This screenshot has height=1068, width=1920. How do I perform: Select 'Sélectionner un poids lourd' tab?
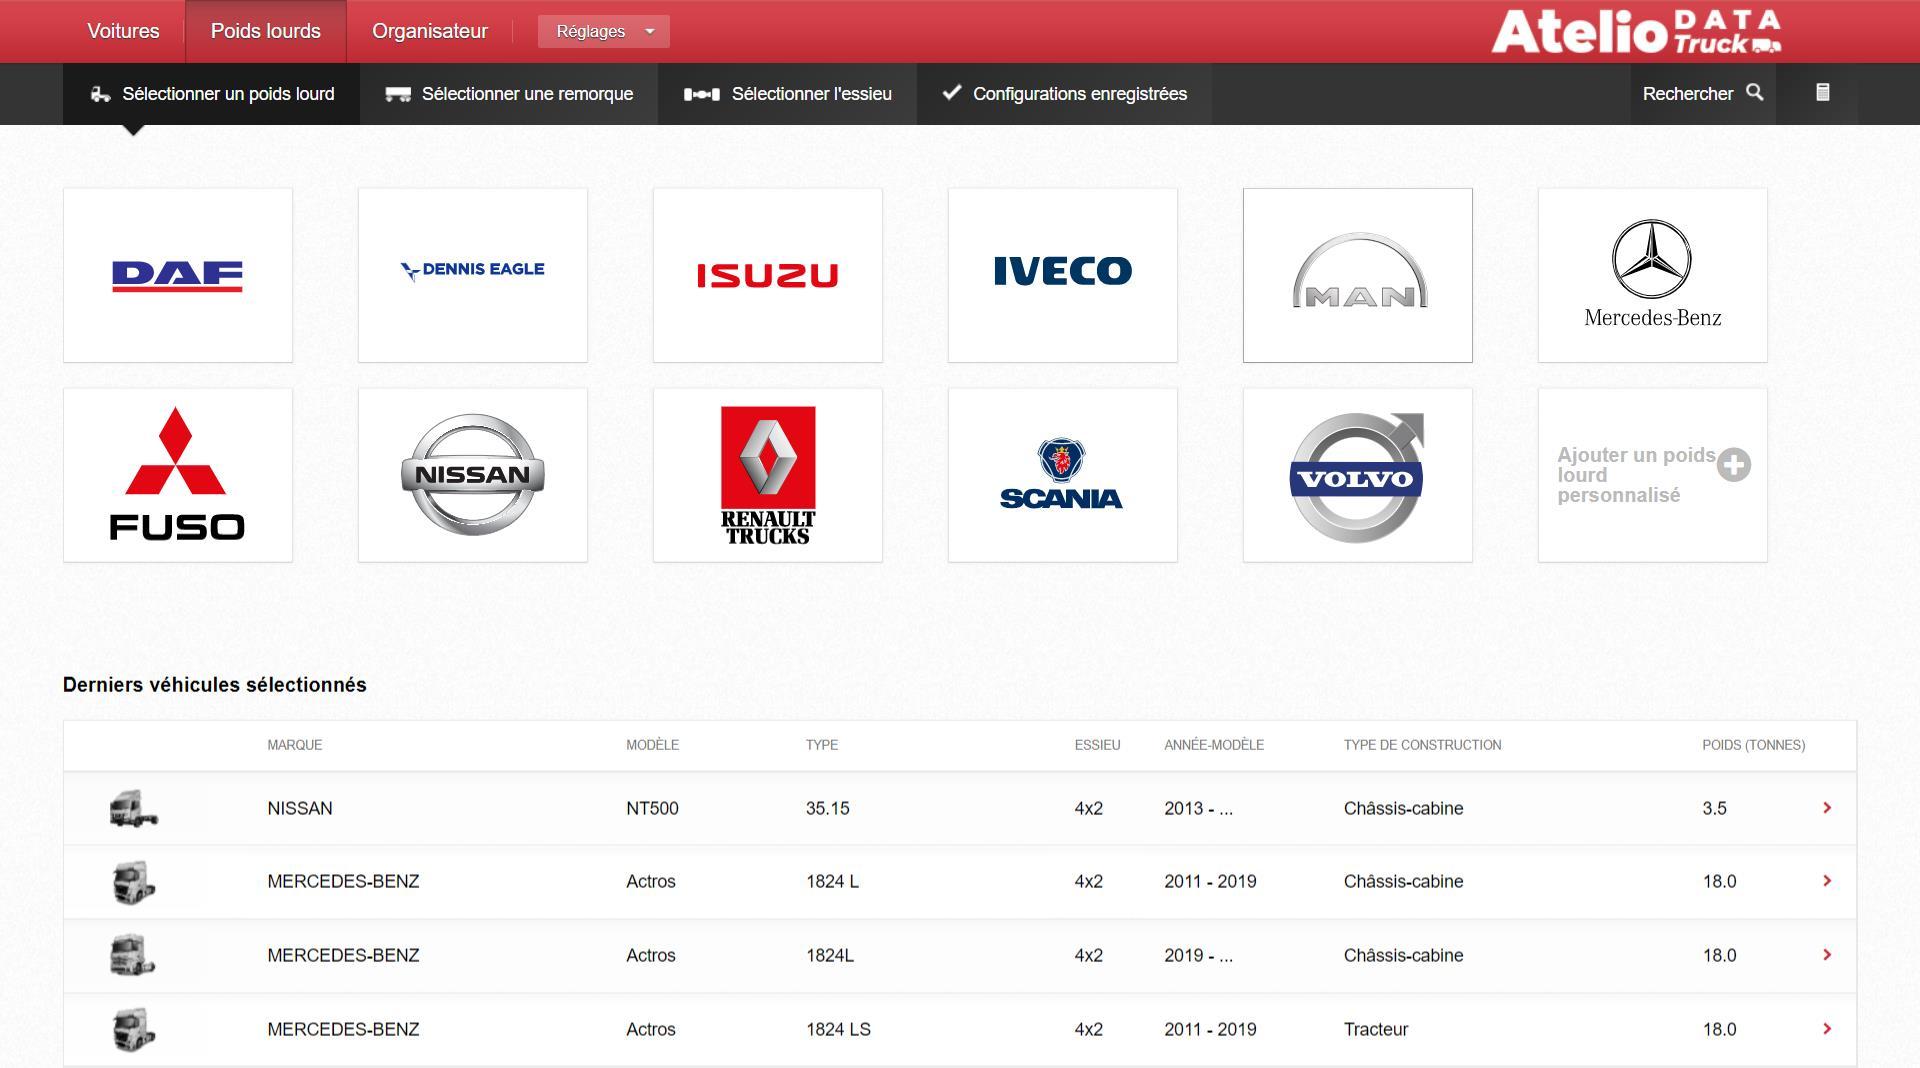click(212, 94)
